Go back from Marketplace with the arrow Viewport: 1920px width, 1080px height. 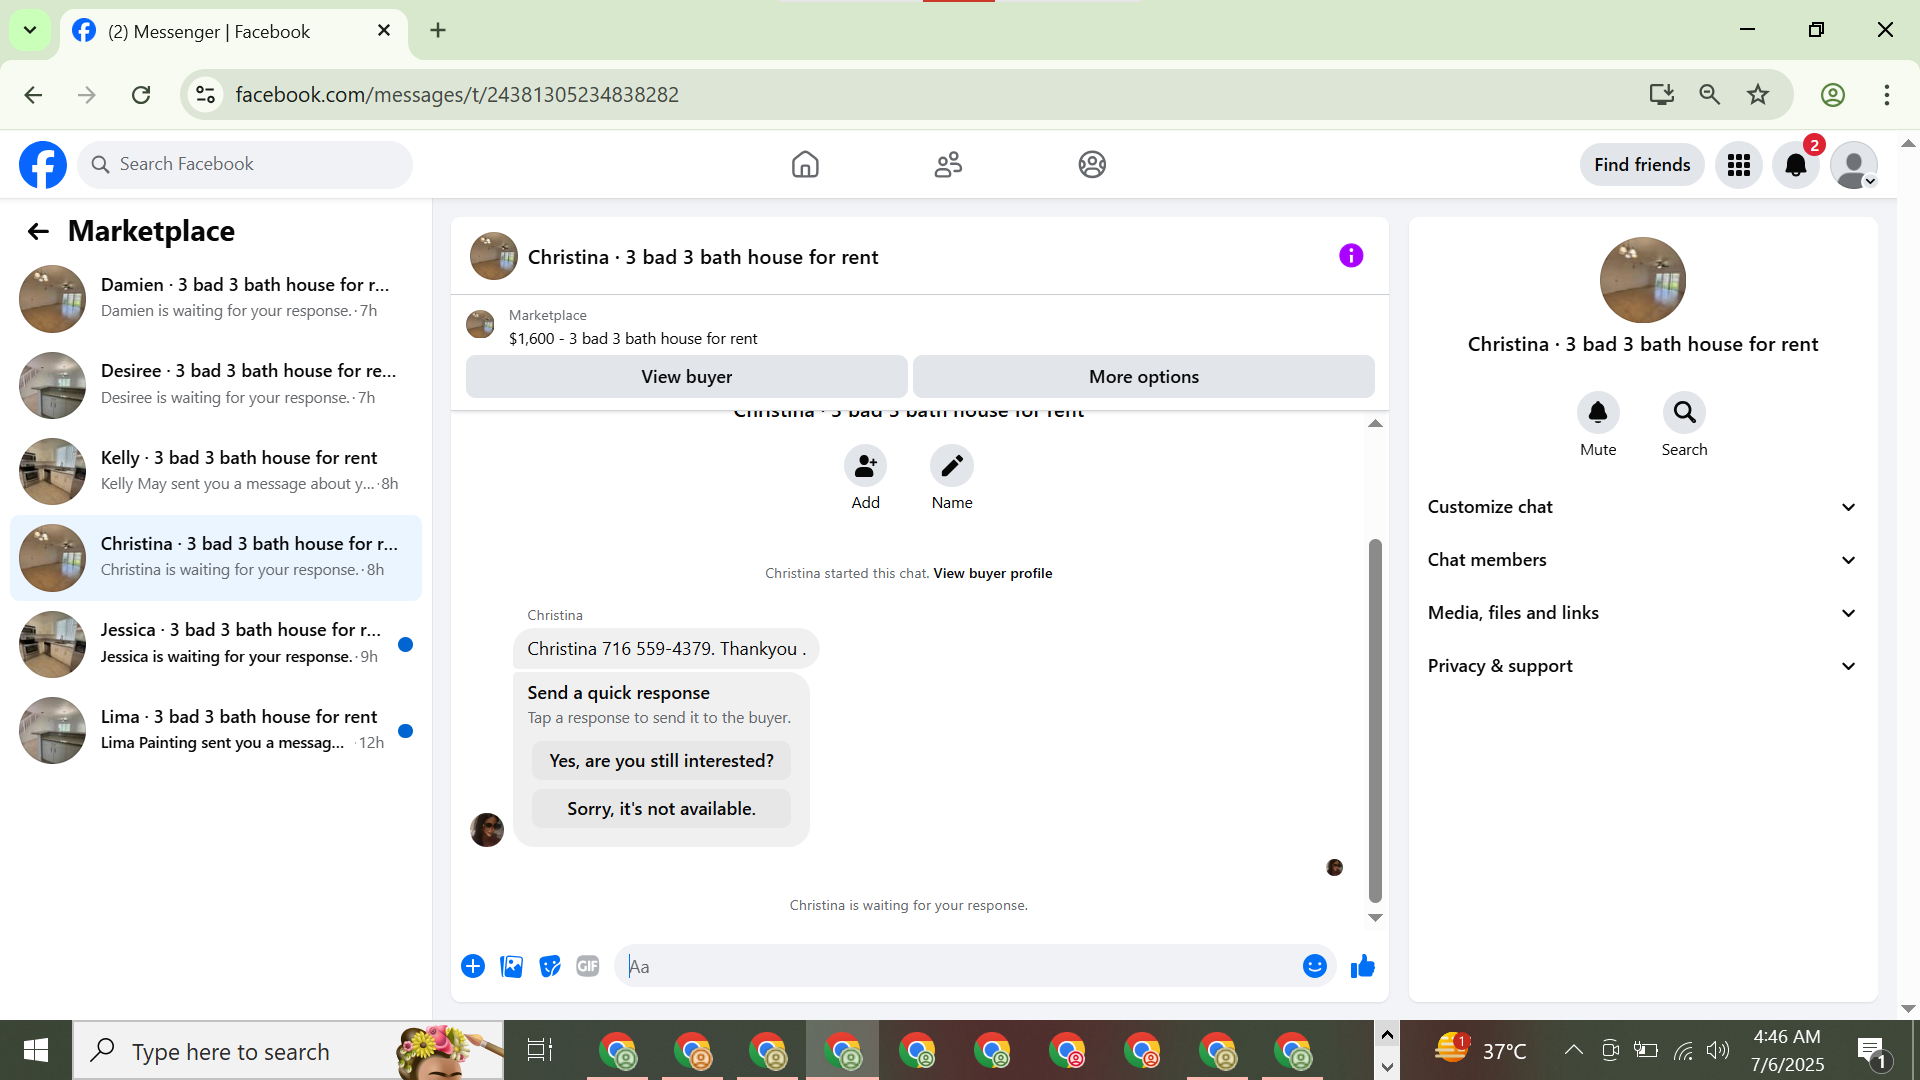pyautogui.click(x=38, y=232)
